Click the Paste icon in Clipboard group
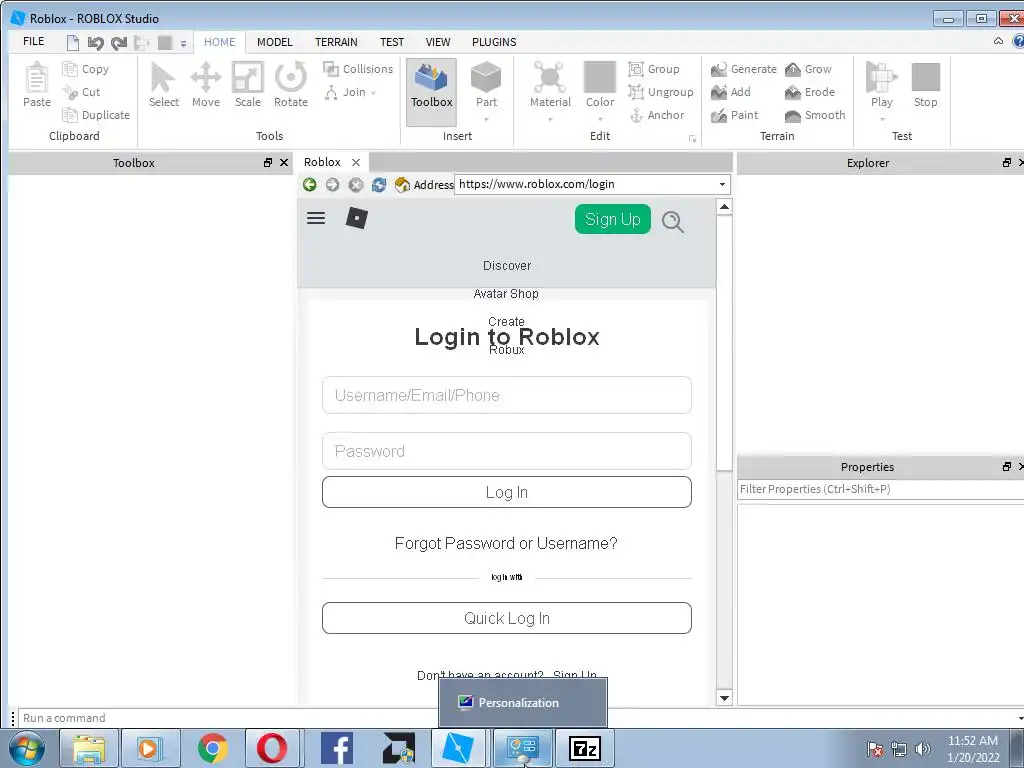Screen dimensions: 1024x768 tap(37, 78)
